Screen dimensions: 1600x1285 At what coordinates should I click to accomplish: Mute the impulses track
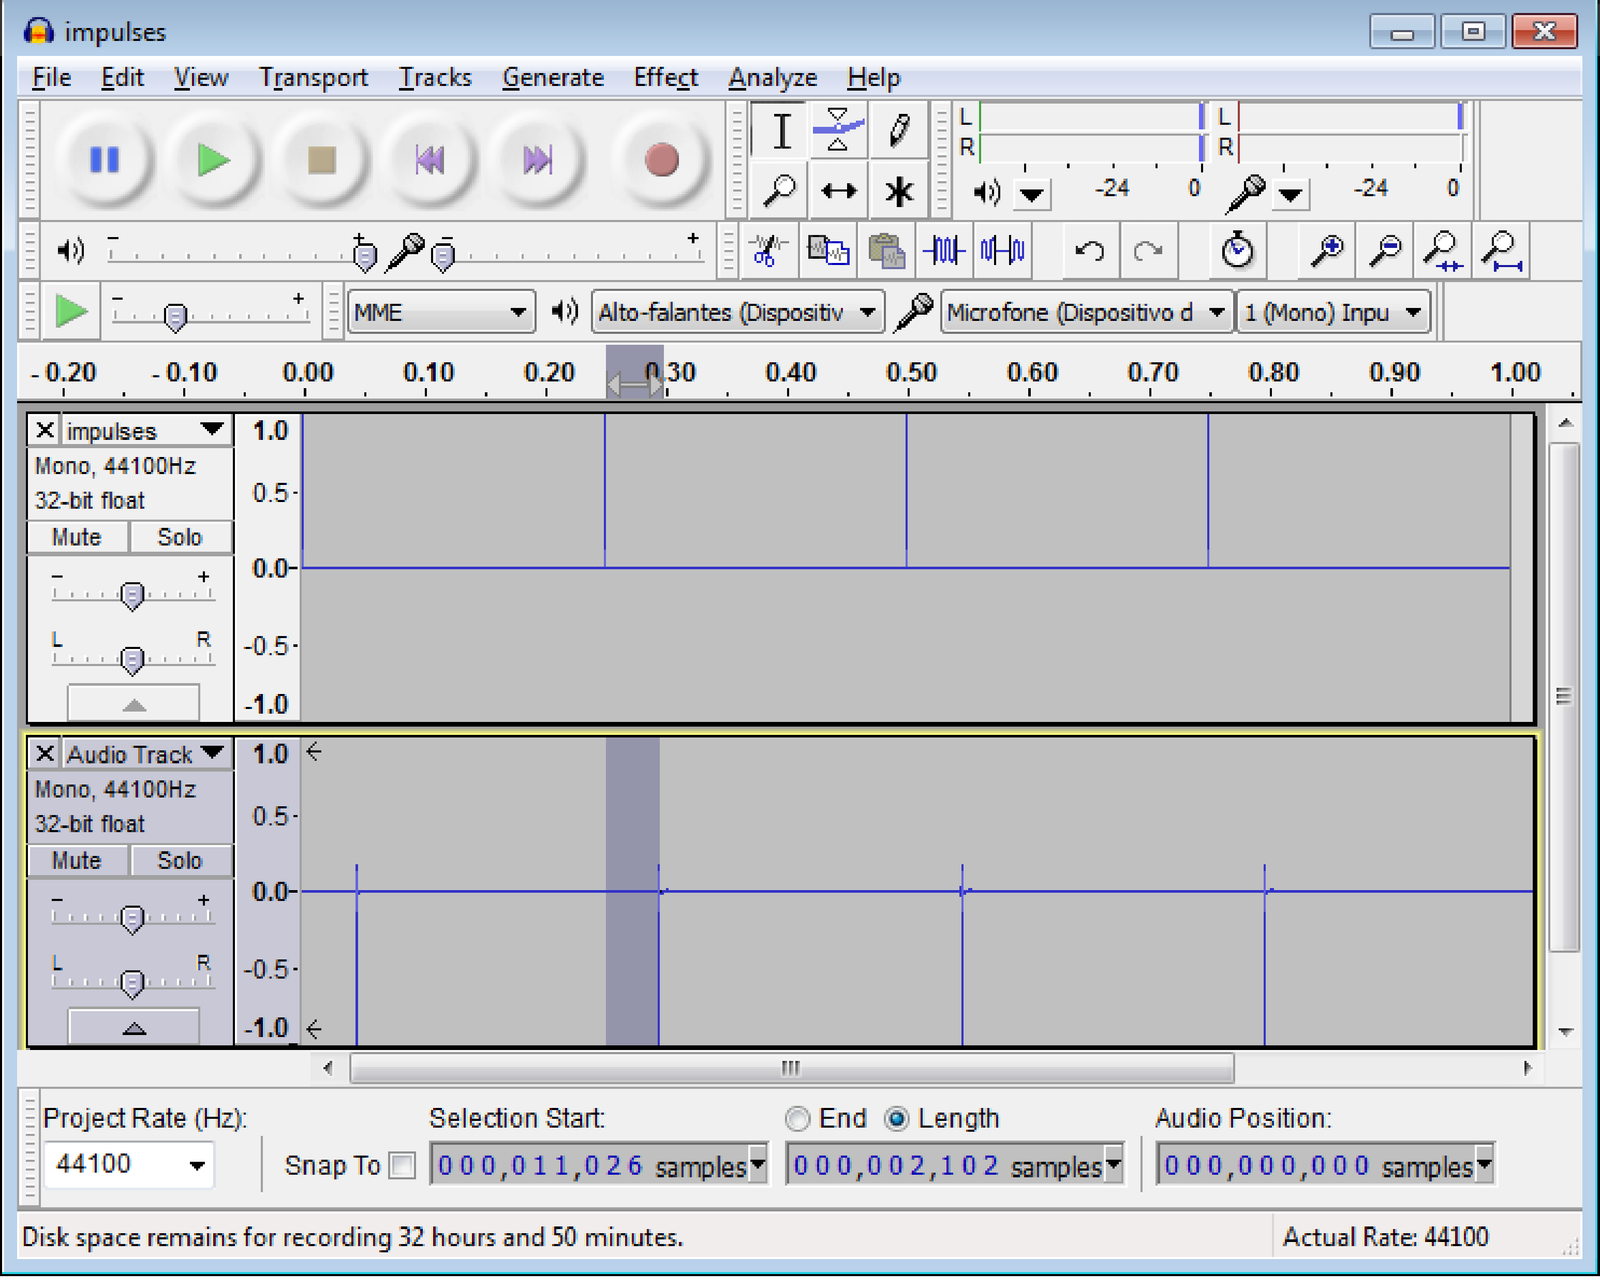77,537
